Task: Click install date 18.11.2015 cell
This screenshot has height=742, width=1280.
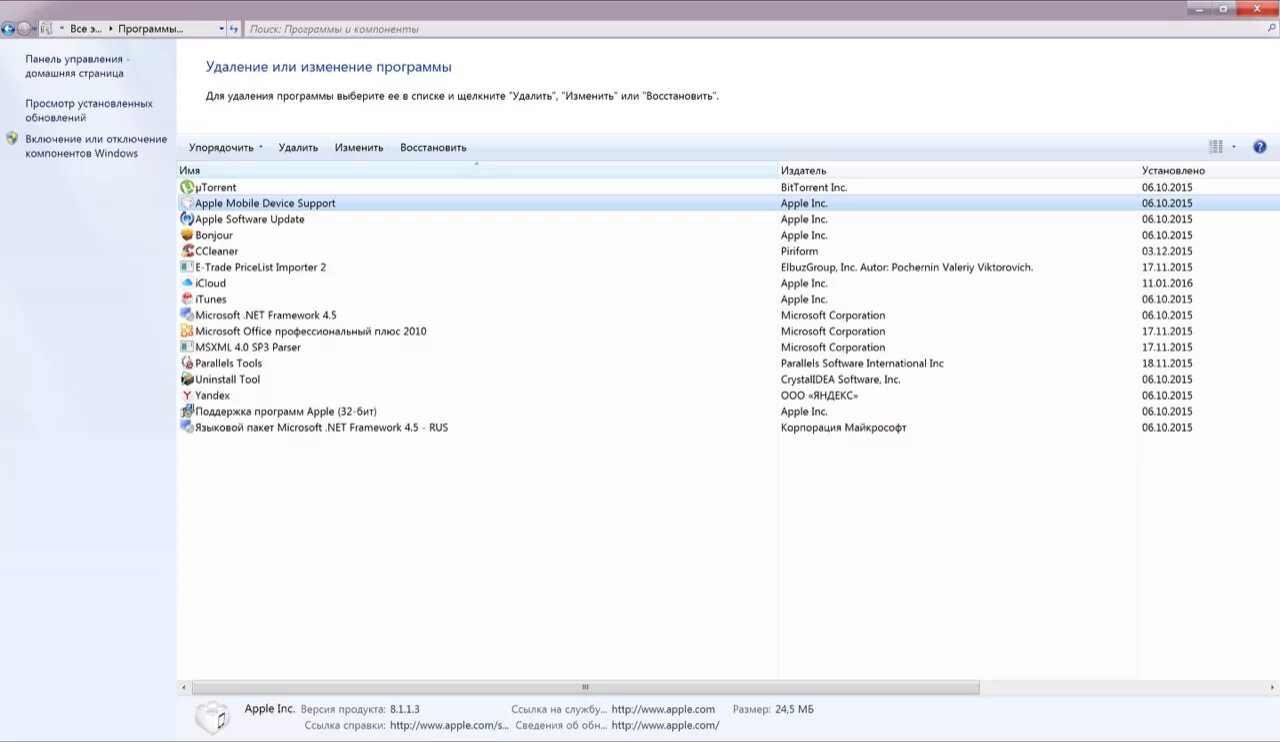Action: (1167, 363)
